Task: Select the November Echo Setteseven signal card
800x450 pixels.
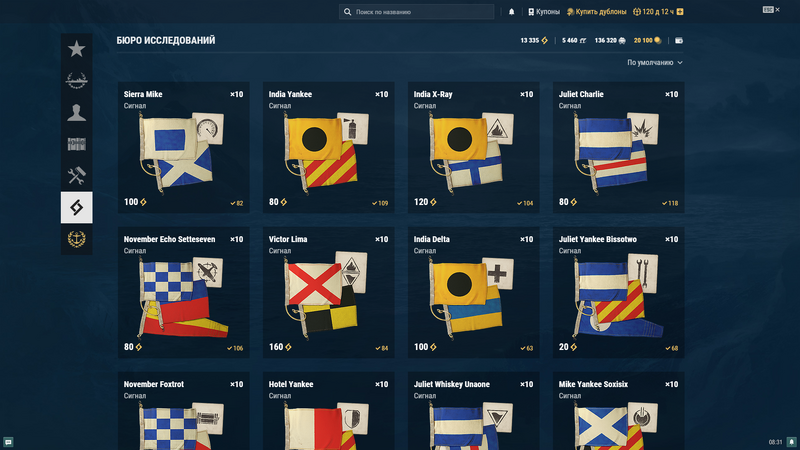Action: [x=184, y=292]
